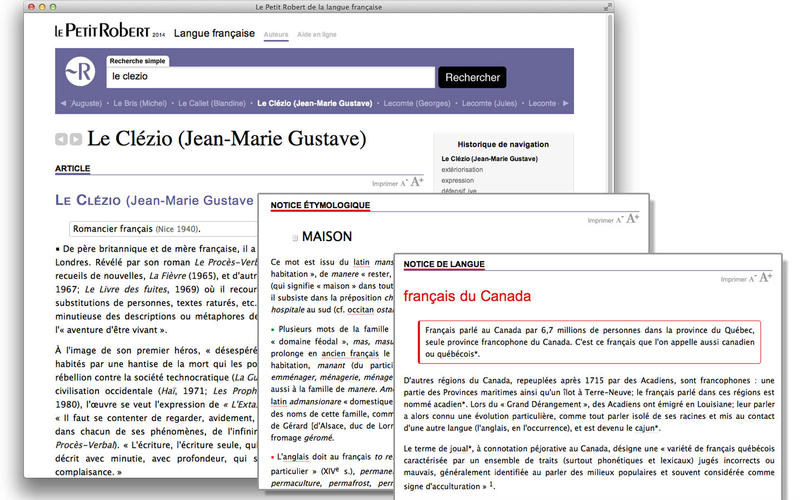Click the main window's vertical scrollbar

[610, 102]
